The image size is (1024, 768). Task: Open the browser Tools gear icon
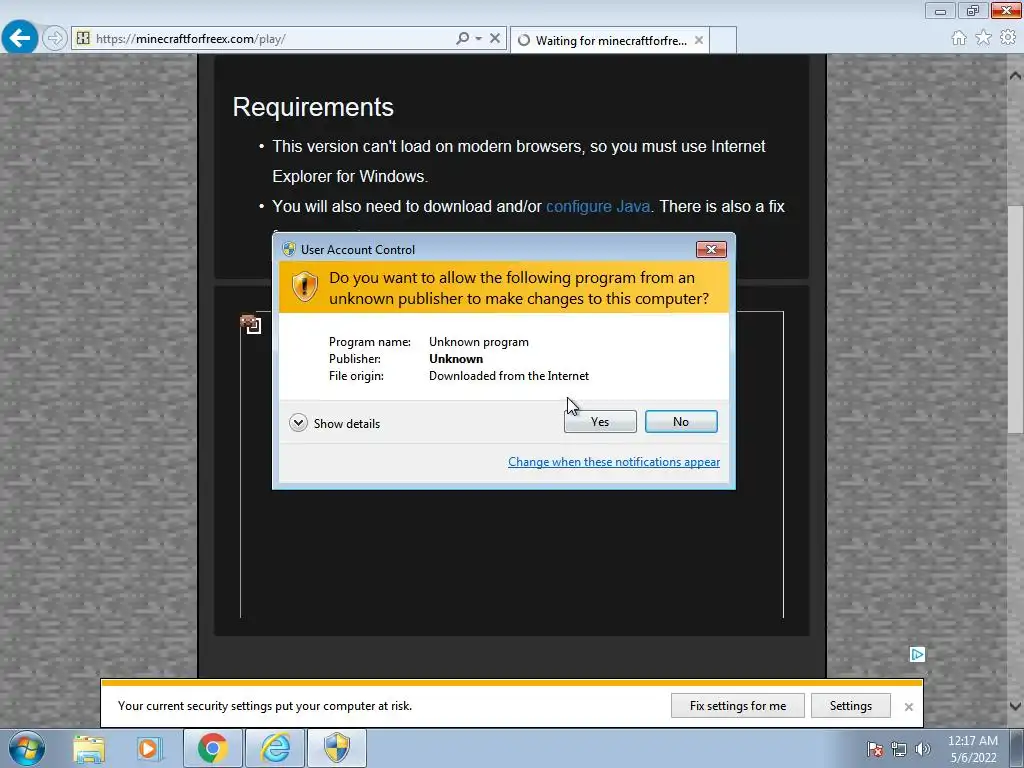point(1008,38)
